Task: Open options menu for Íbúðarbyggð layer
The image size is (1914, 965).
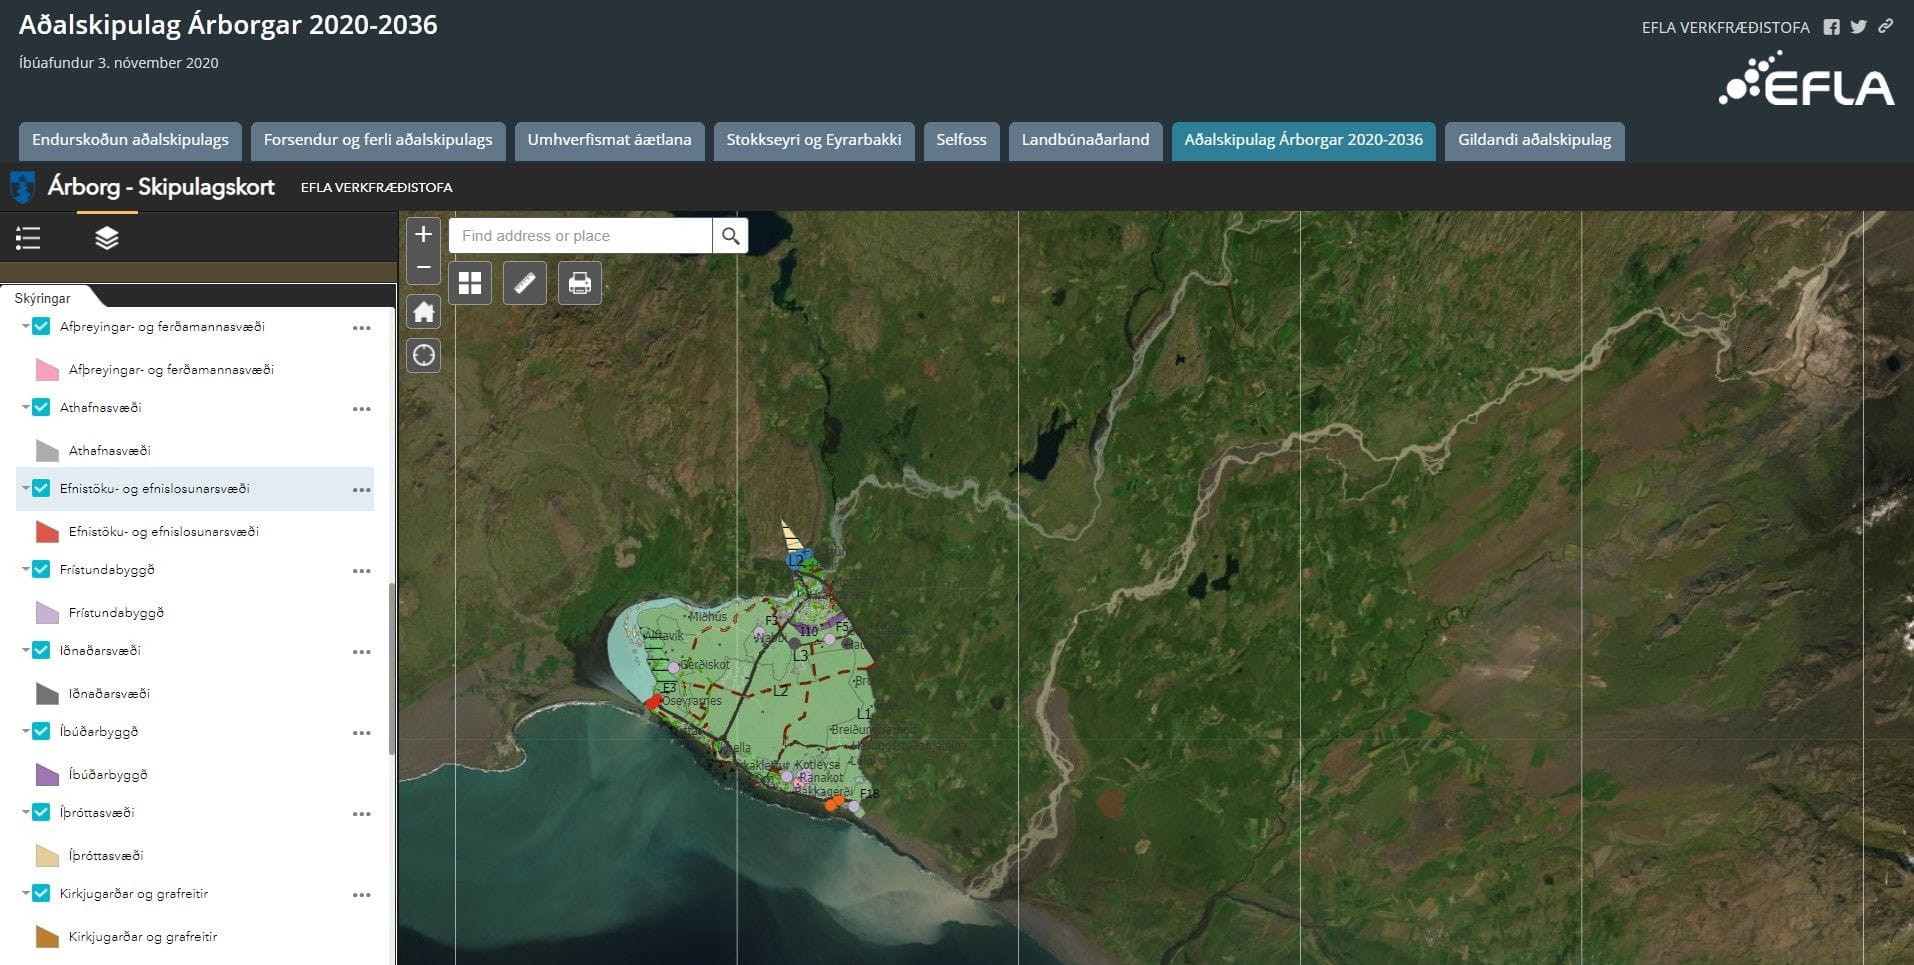Action: tap(361, 733)
